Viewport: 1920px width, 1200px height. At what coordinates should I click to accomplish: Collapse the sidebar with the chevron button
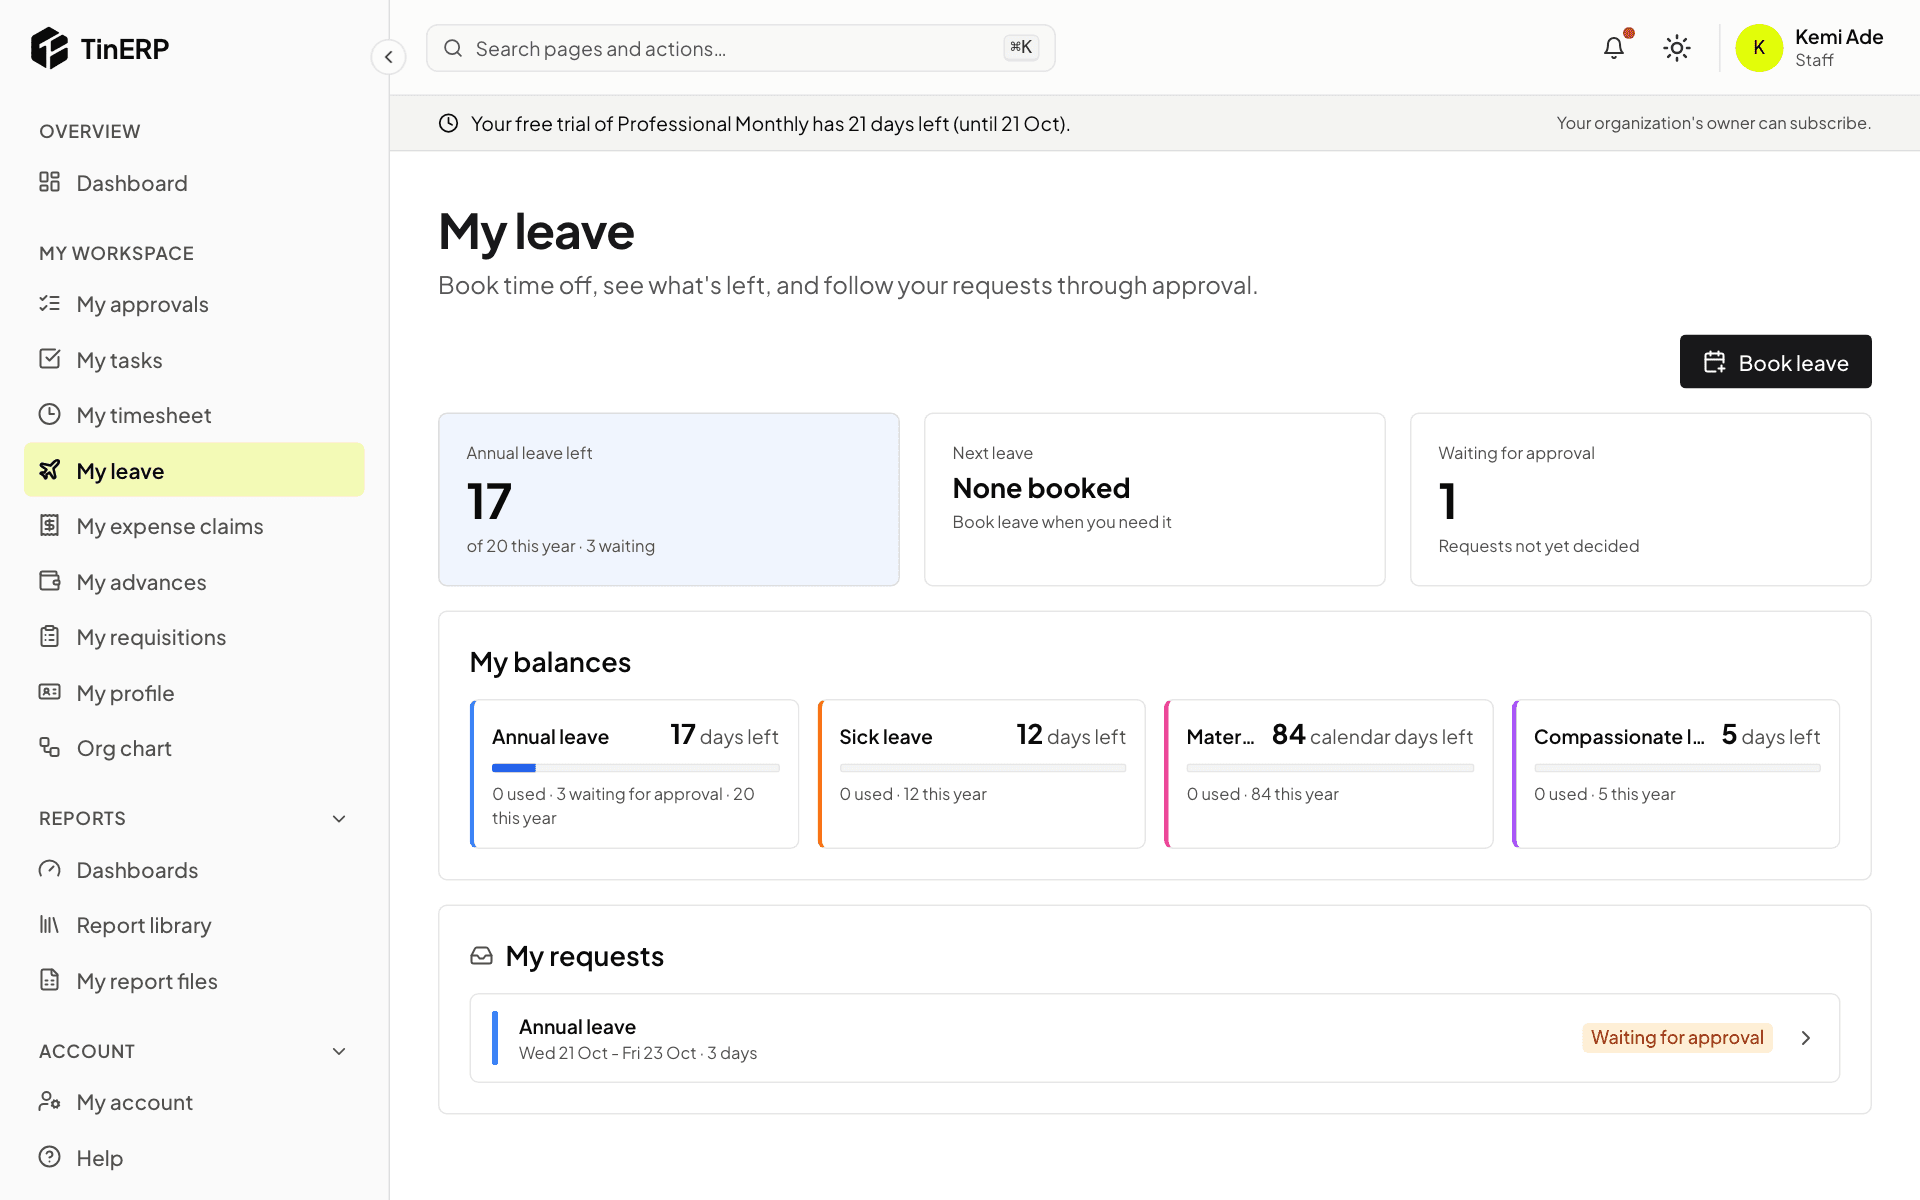pyautogui.click(x=389, y=57)
